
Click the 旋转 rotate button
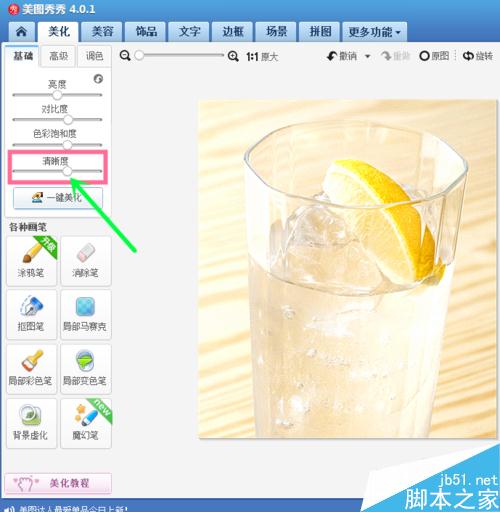(x=478, y=56)
